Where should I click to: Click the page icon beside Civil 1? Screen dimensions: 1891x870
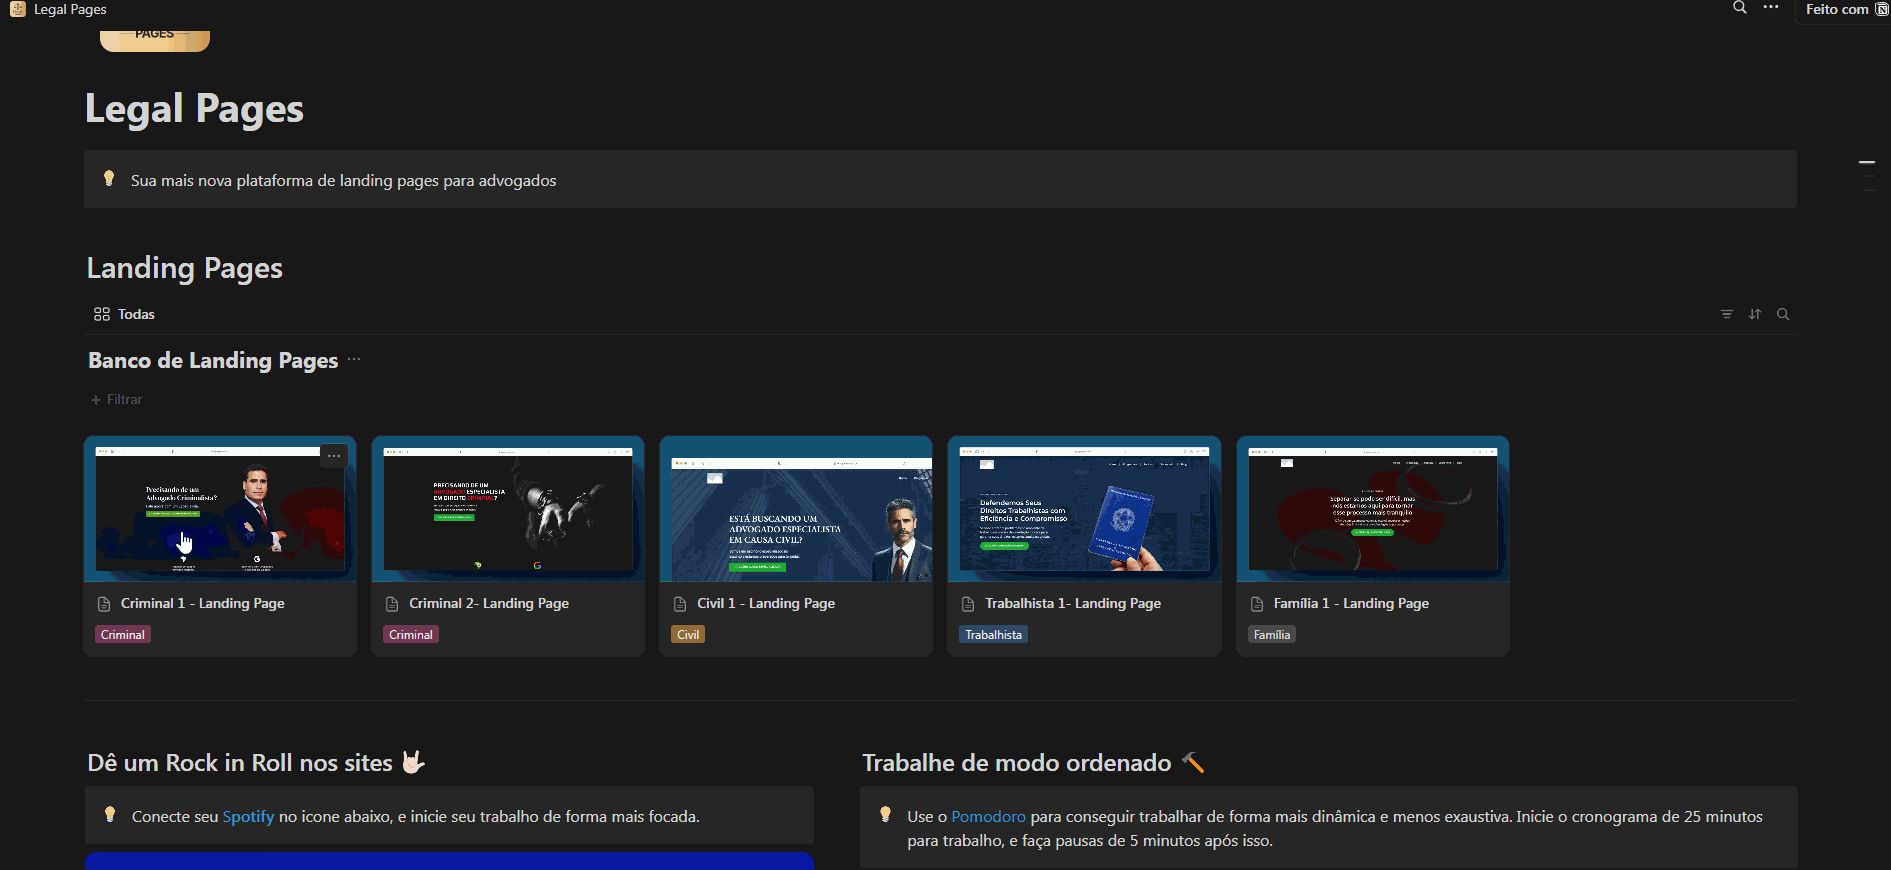click(680, 604)
